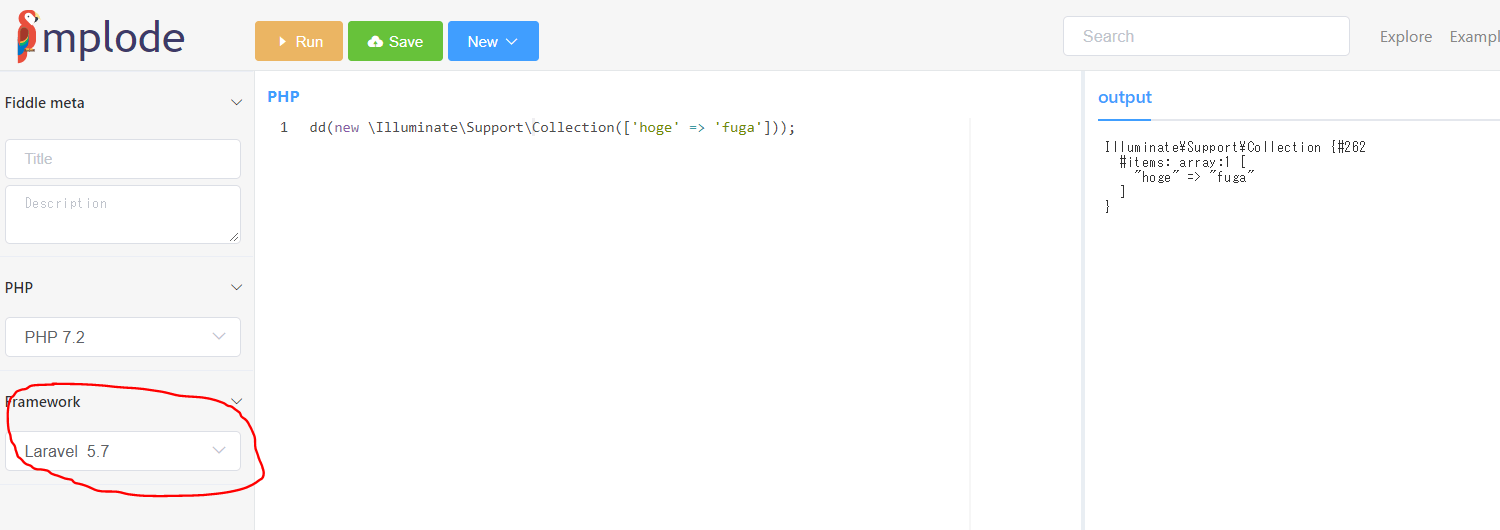Click the line number 1 gutter
1500x530 pixels.
pyautogui.click(x=284, y=128)
